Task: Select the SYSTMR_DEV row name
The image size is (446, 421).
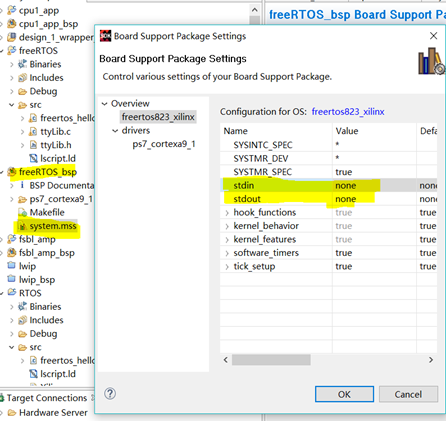Action: pos(261,158)
